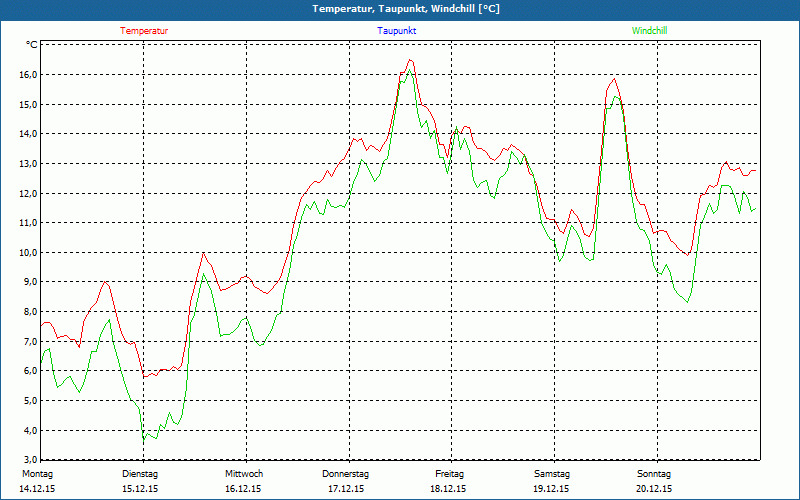Click the date 16.12.15
The image size is (800, 500).
pos(243,489)
